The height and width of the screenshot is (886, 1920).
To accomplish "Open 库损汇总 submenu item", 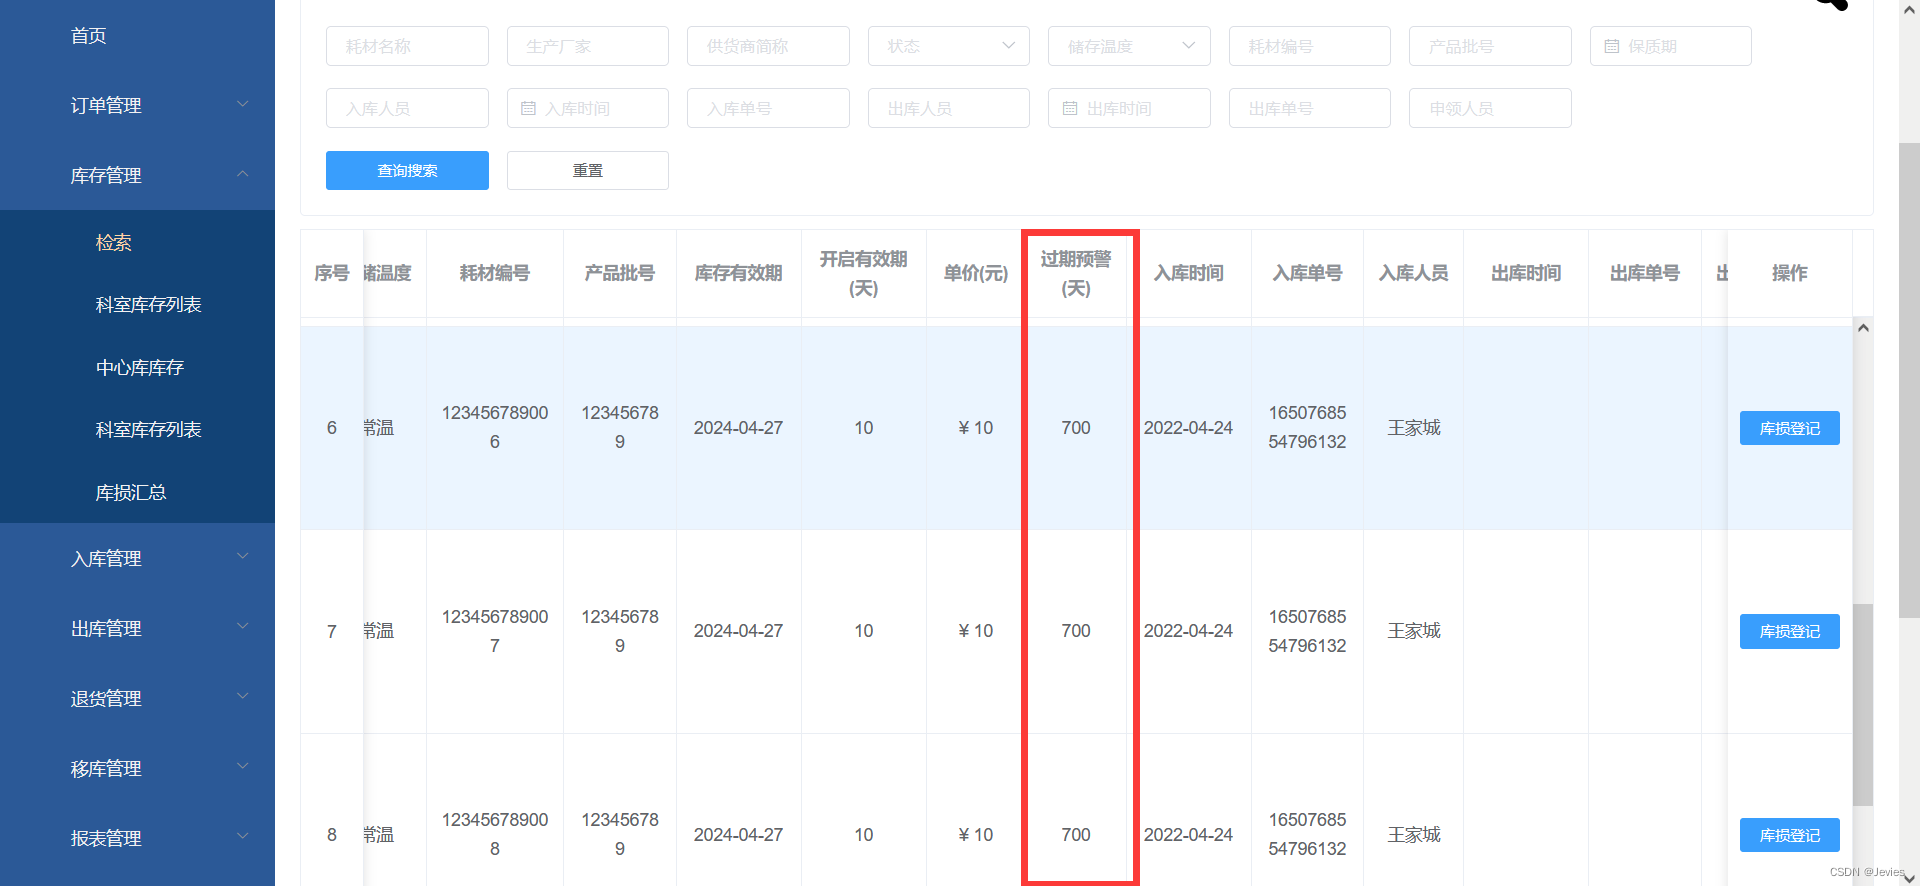I will click(x=131, y=492).
